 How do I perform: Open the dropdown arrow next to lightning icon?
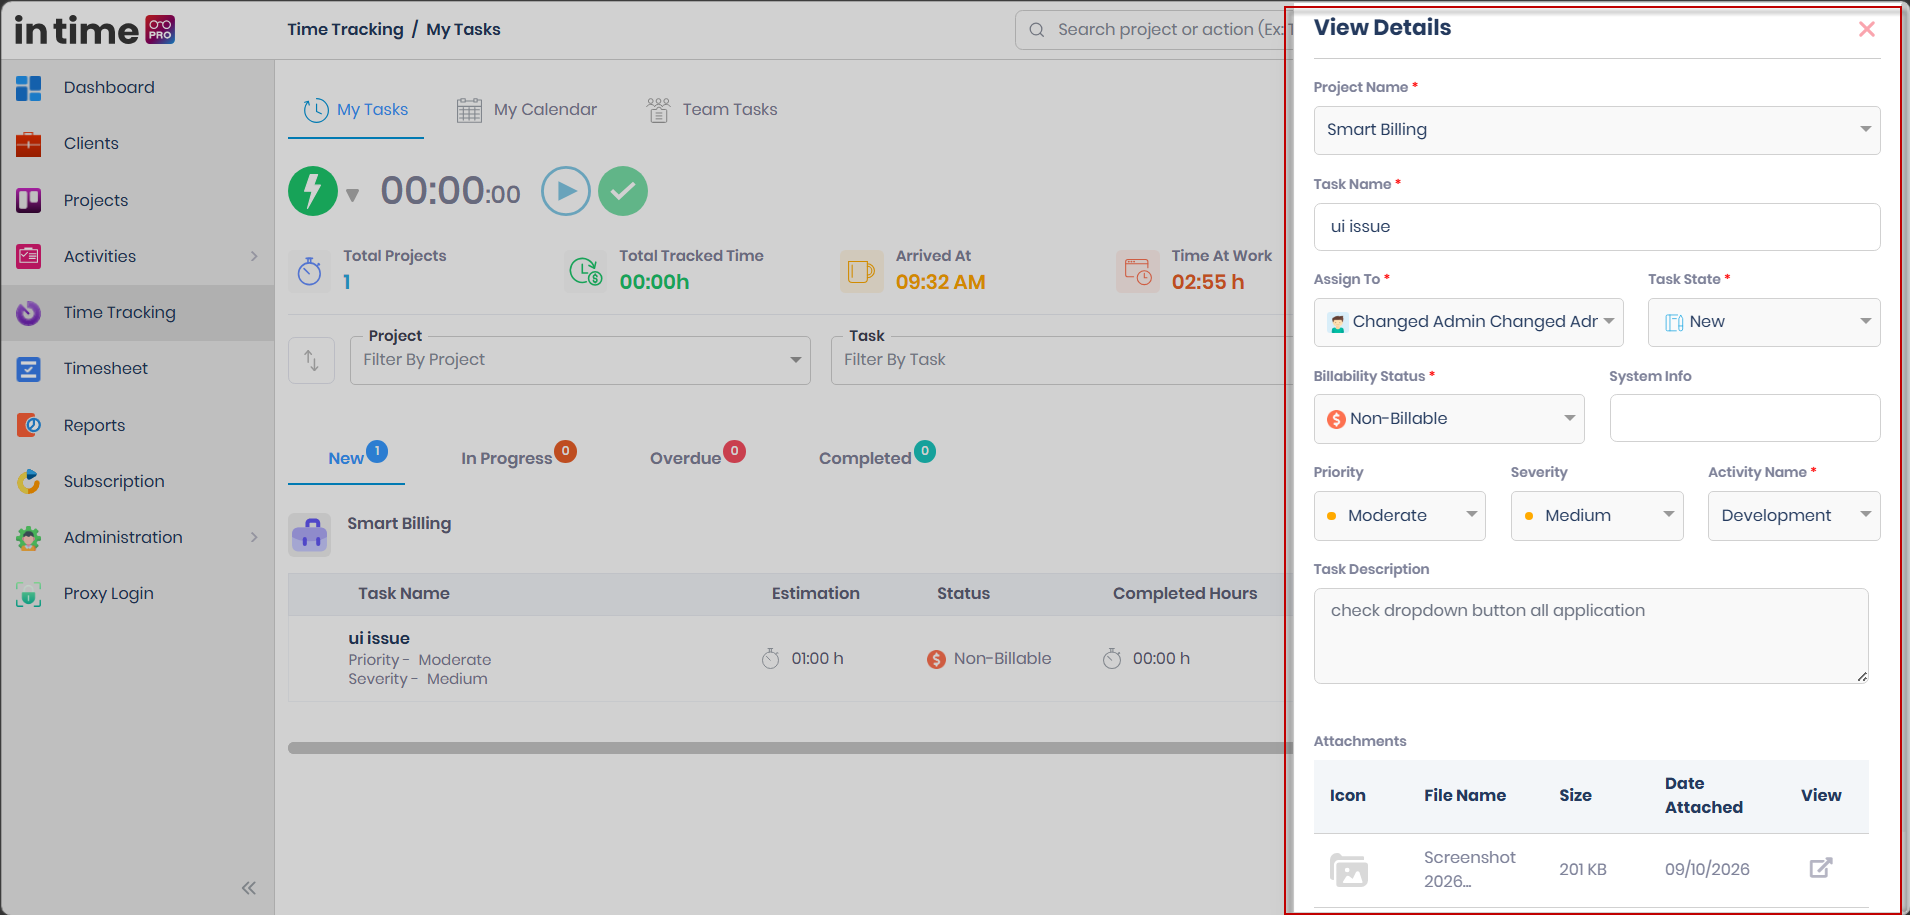tap(352, 195)
